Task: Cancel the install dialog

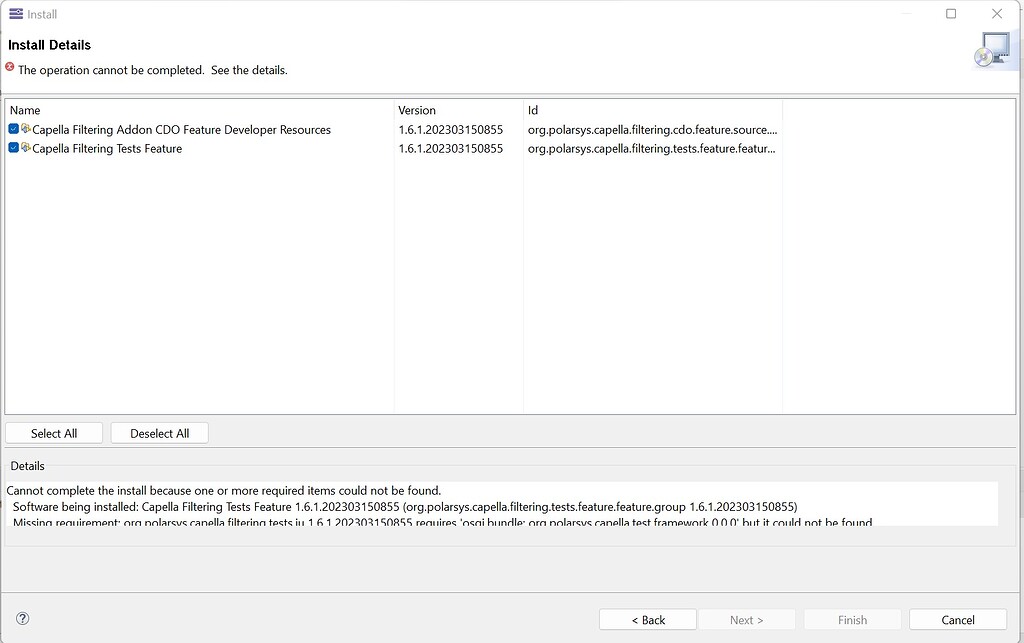Action: point(957,620)
